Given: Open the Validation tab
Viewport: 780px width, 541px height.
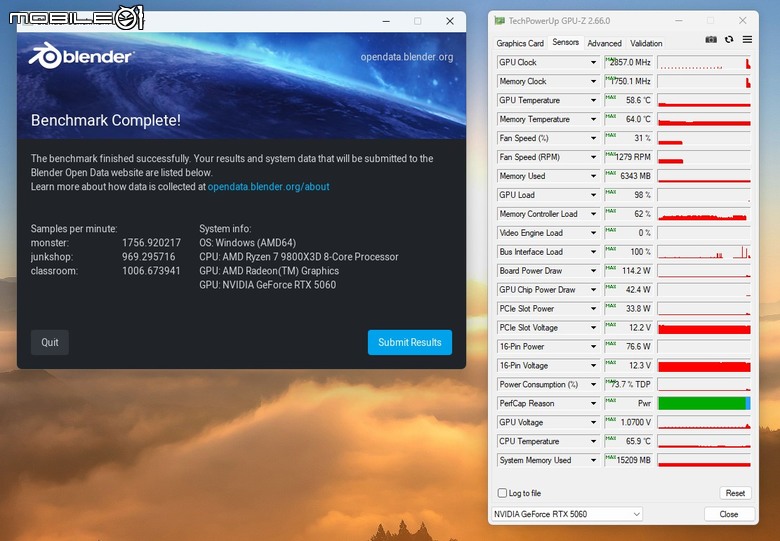Looking at the screenshot, I should pos(646,43).
